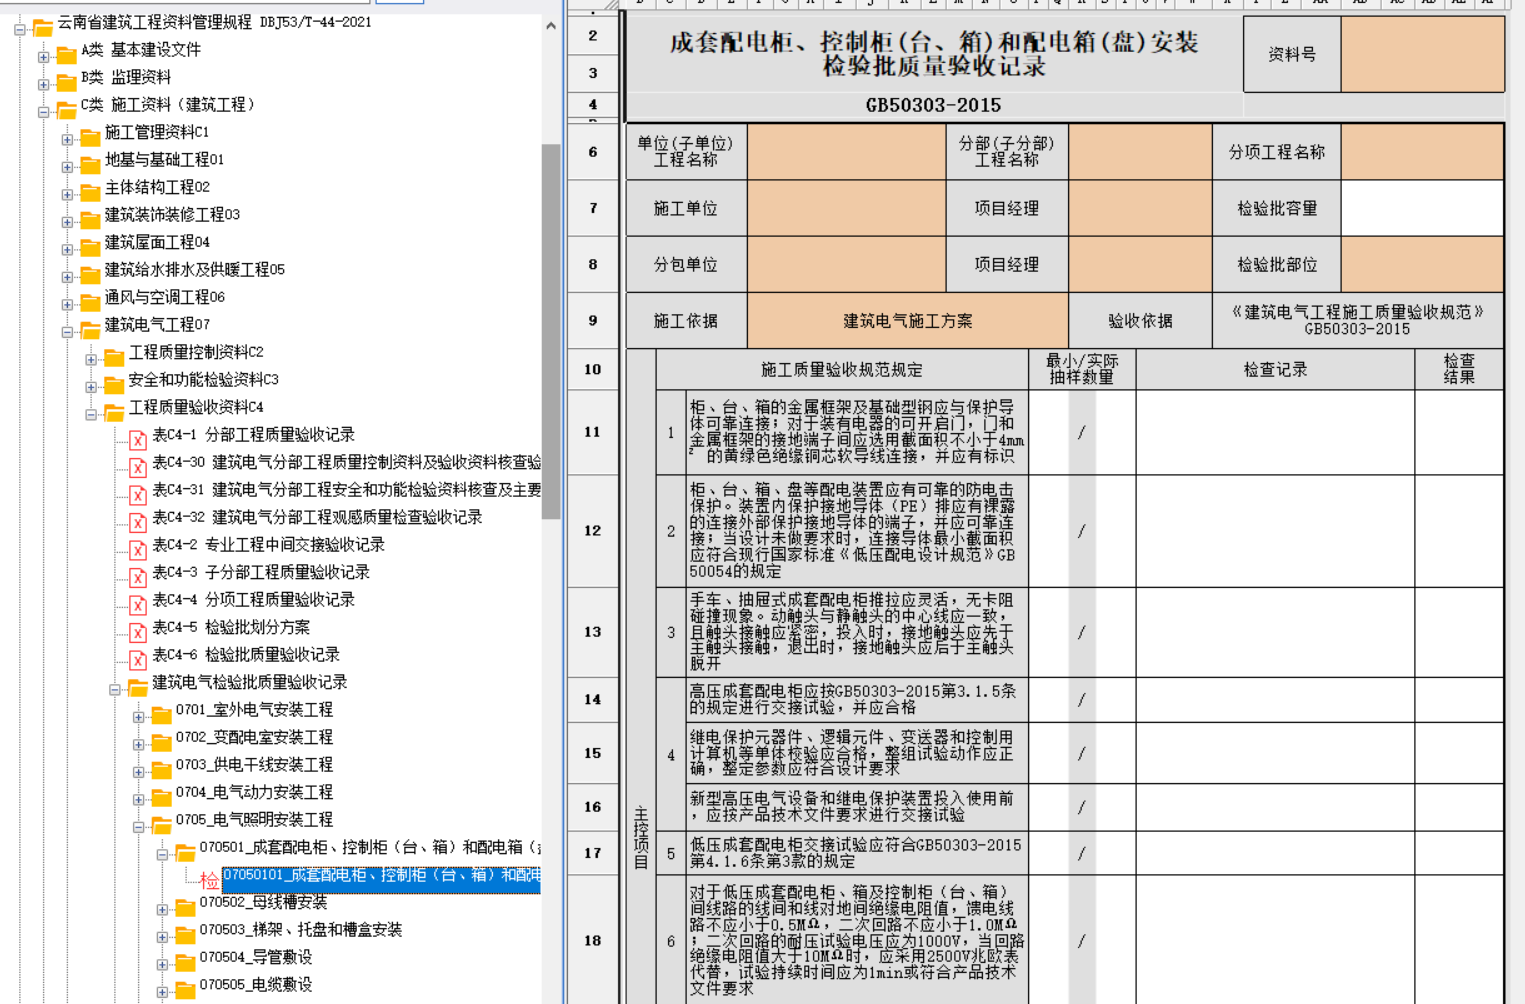Expand the 0704_电气动力安装工程 node
1525x1004 pixels.
point(138,799)
